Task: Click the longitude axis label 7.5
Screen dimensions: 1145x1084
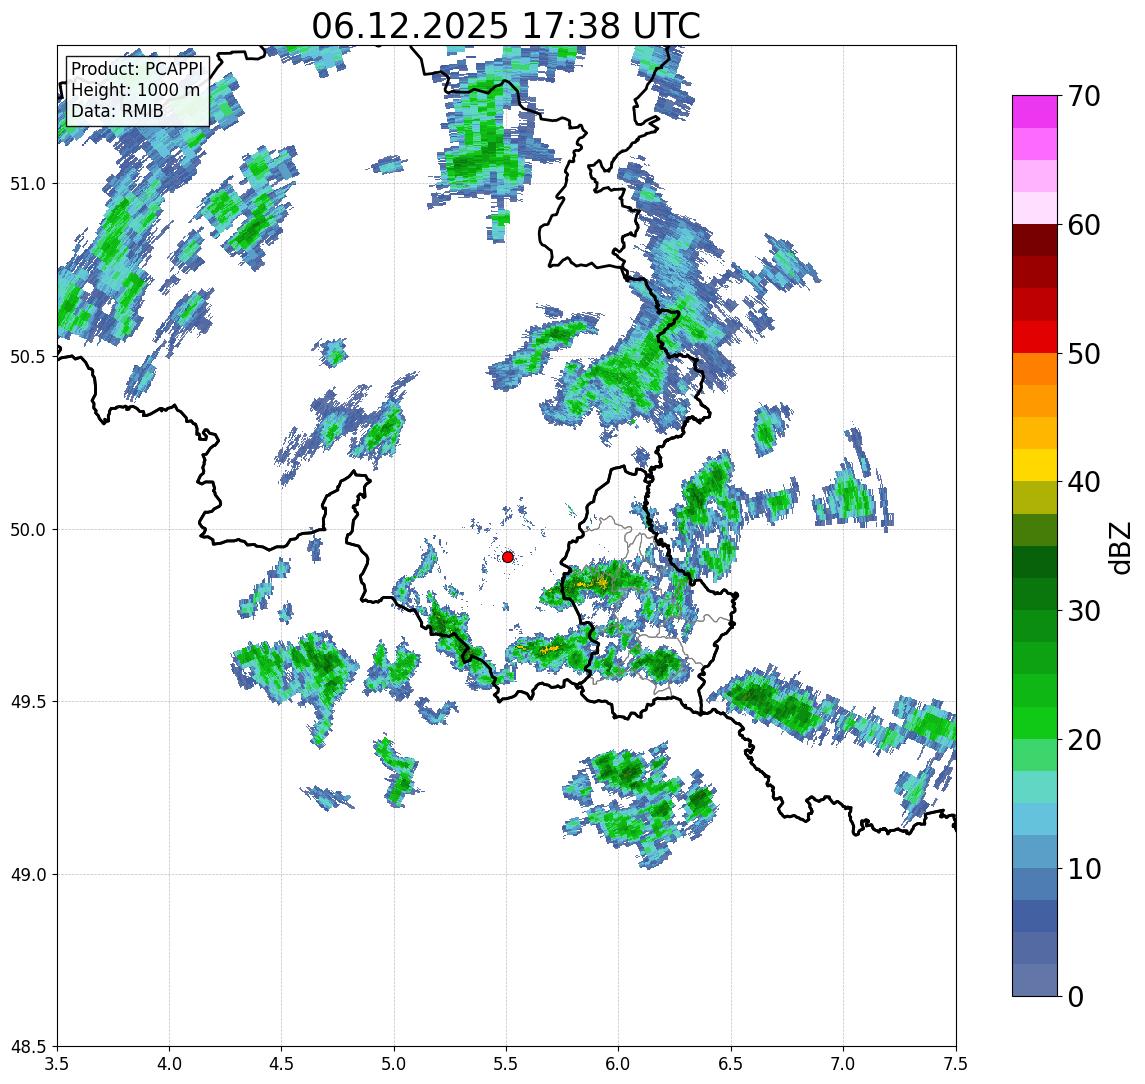Action: point(956,1064)
